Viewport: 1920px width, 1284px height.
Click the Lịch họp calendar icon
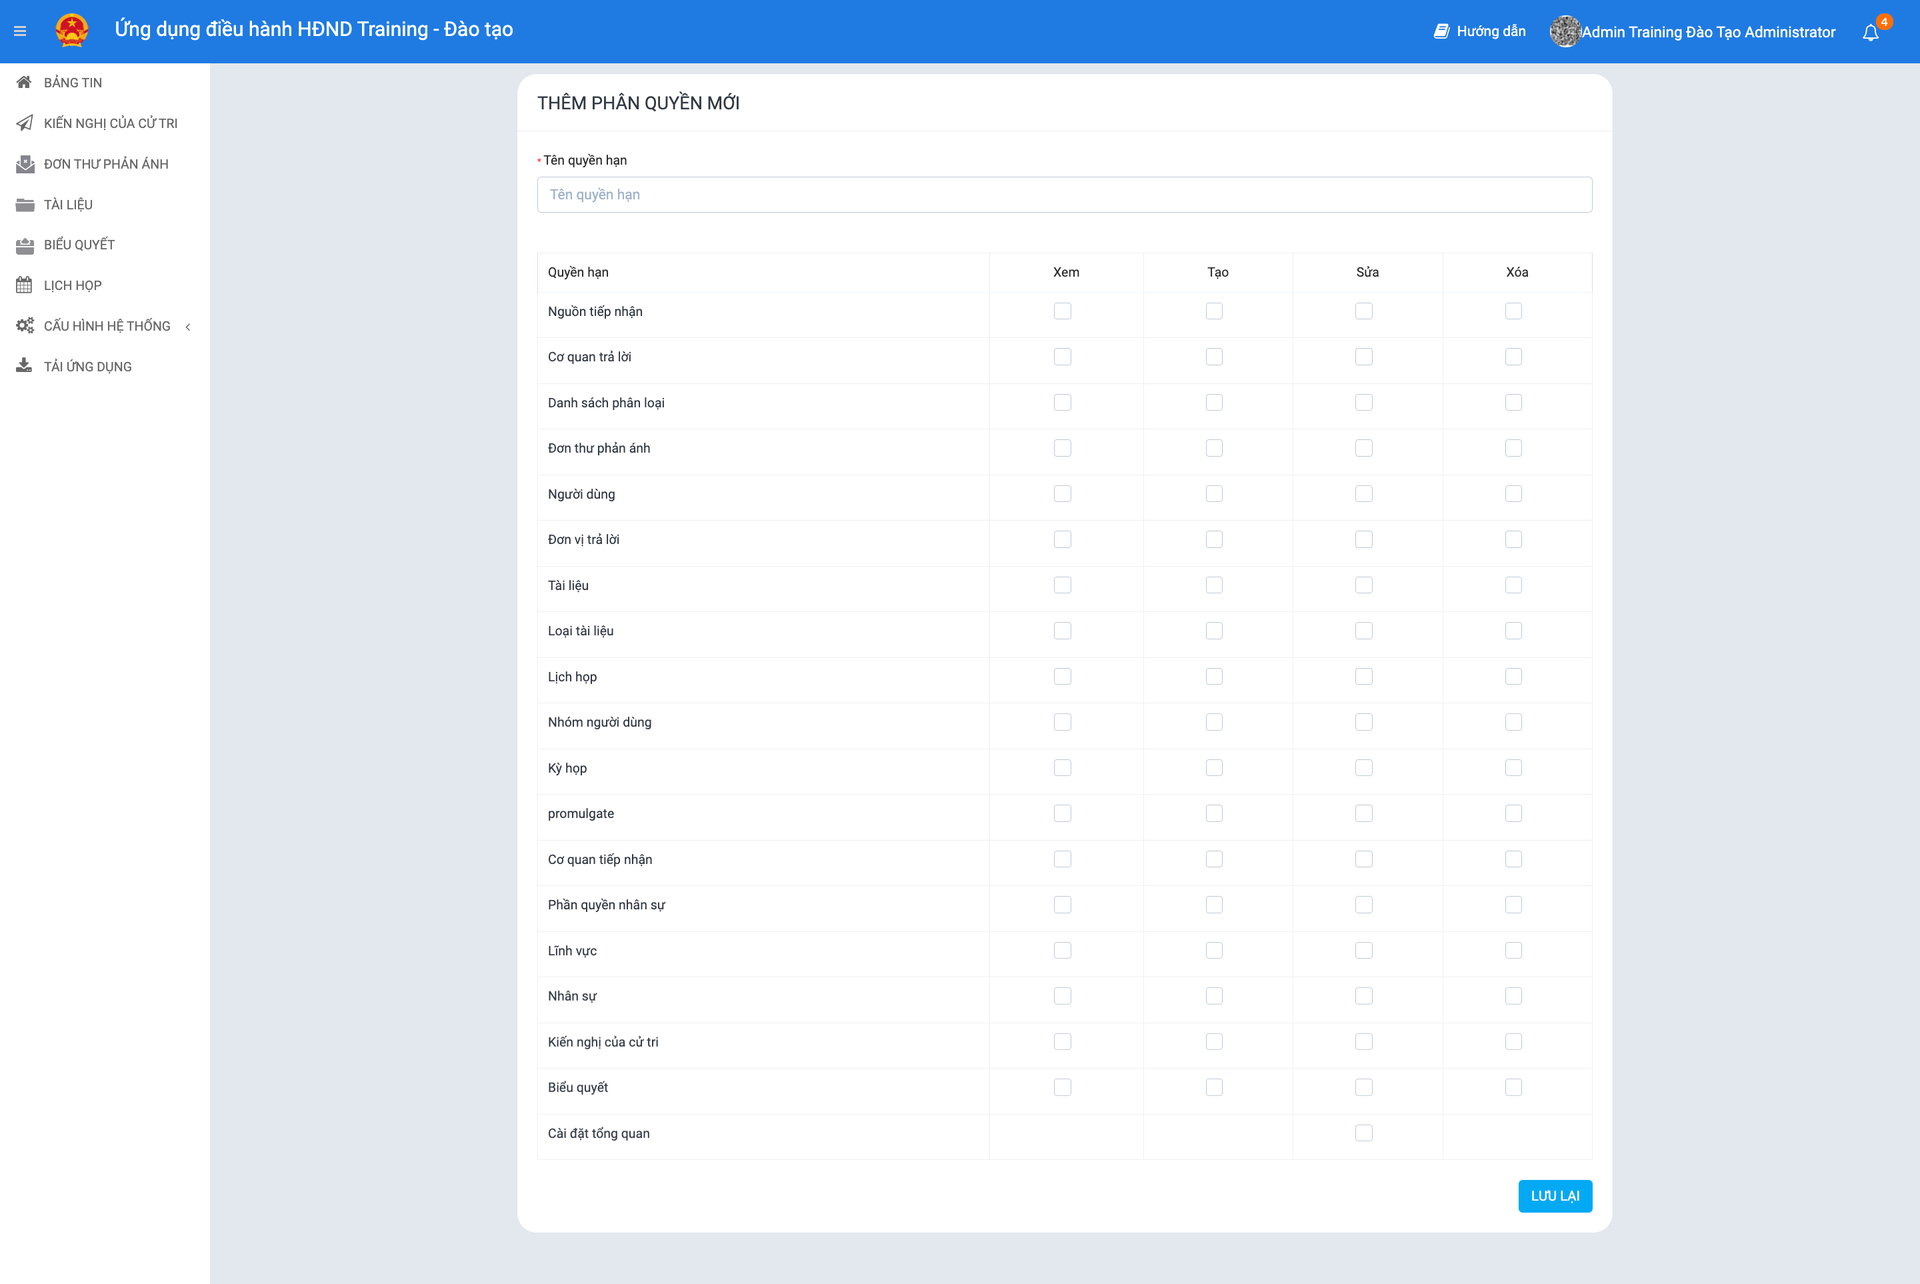24,285
